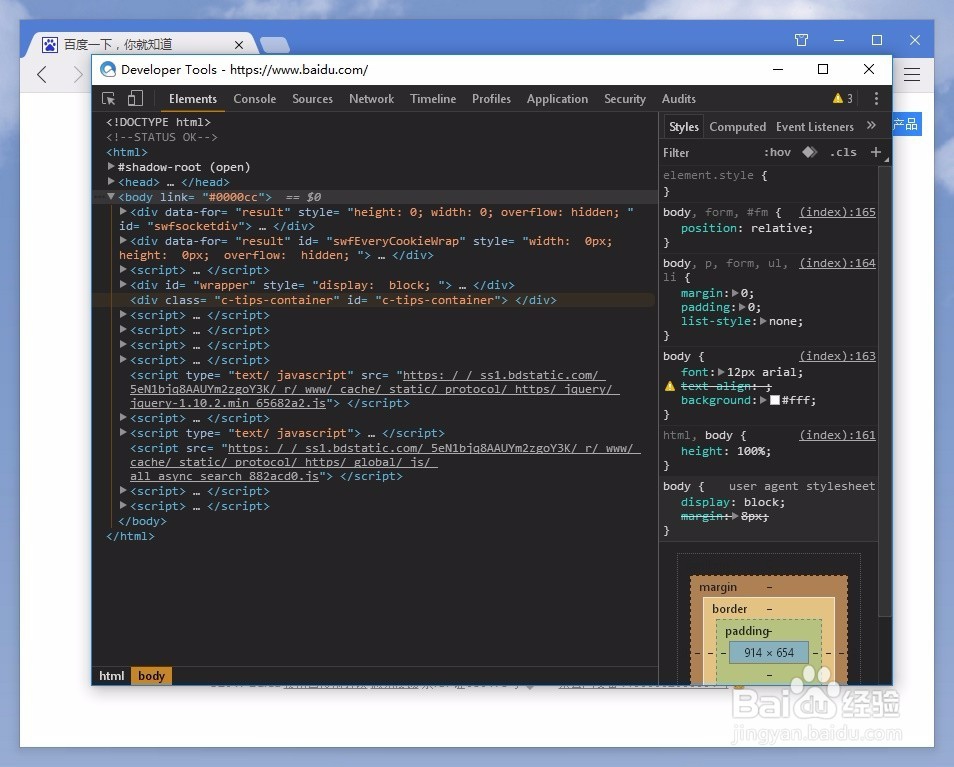
Task: Open (index):164 stylesheet source link
Action: 837,263
